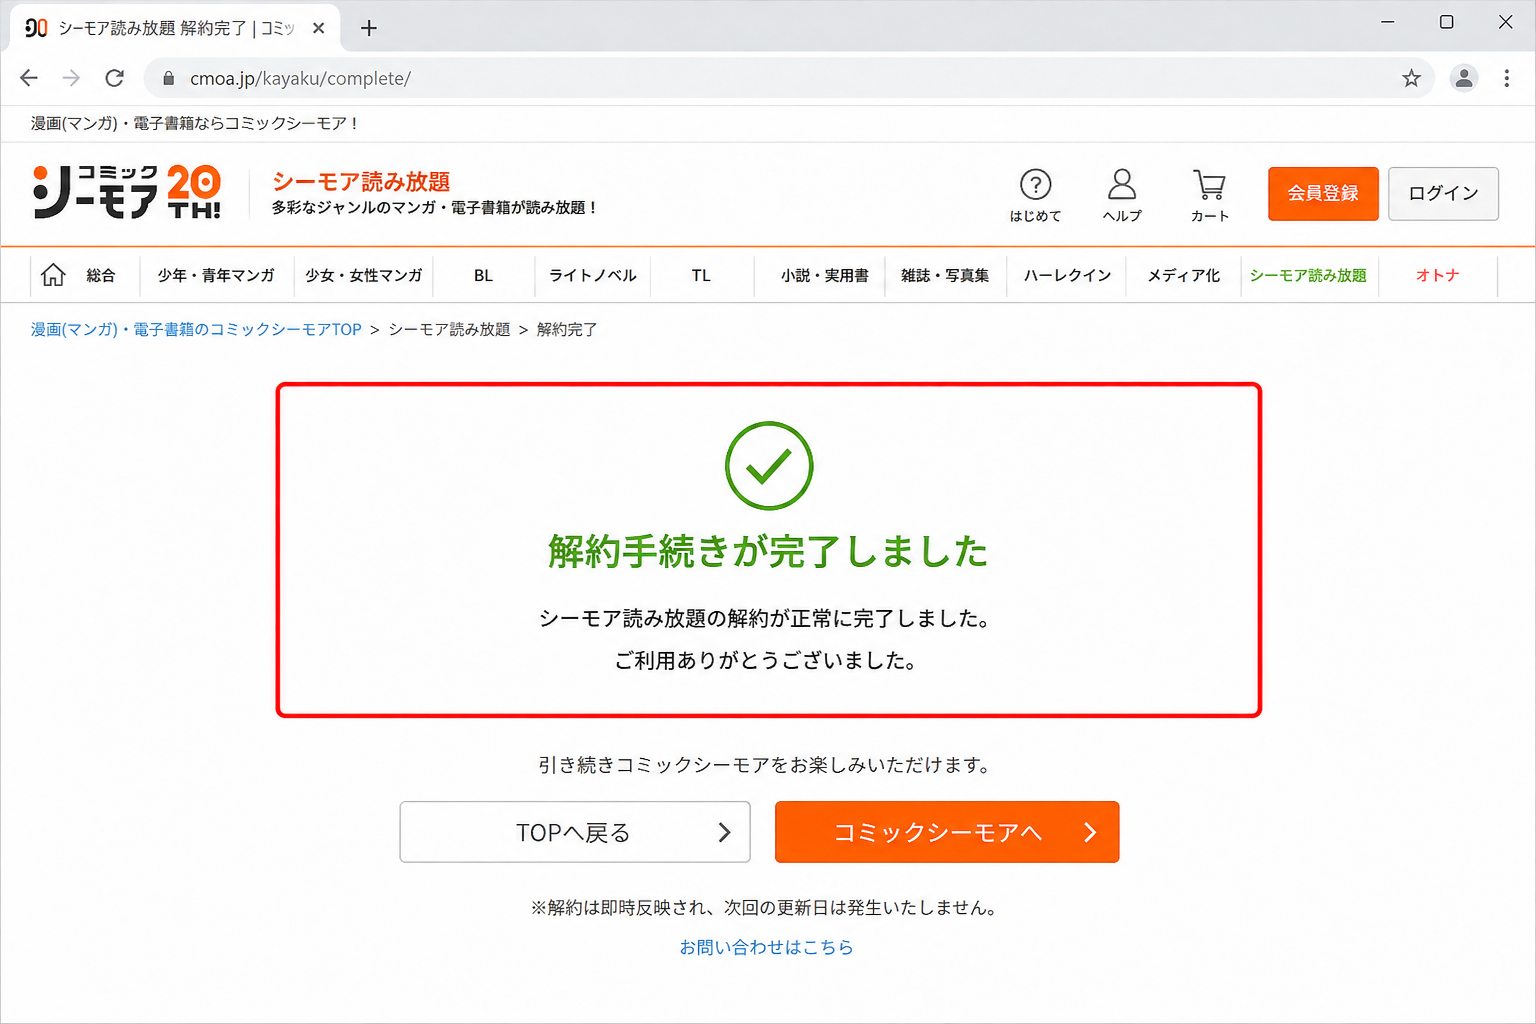This screenshot has width=1536, height=1024.
Task: Click the Comic Cmoa 20th logo
Action: (126, 192)
